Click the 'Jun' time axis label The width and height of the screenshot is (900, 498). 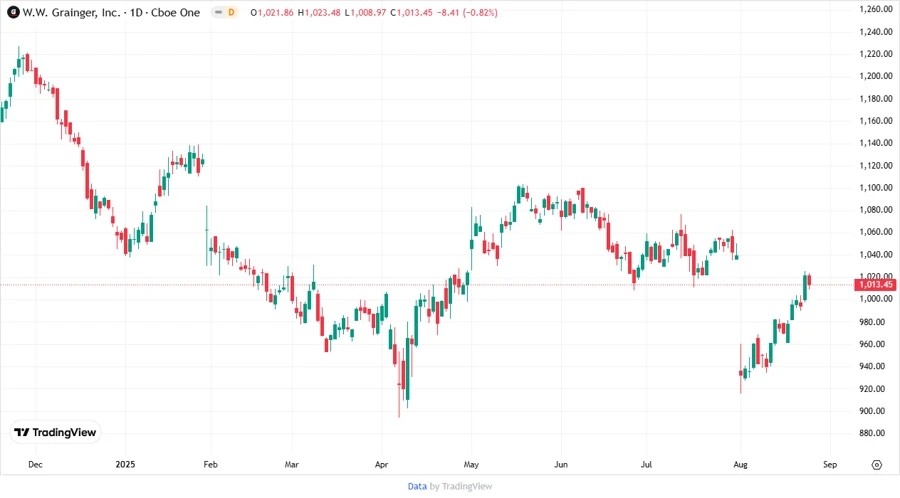[561, 464]
